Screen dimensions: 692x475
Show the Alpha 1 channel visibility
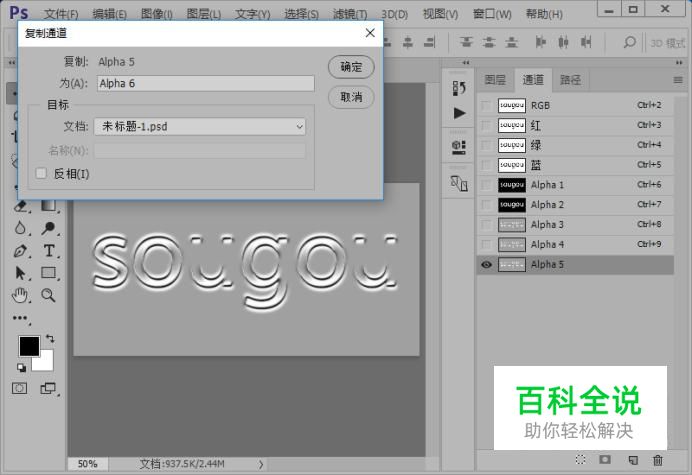pyautogui.click(x=486, y=185)
